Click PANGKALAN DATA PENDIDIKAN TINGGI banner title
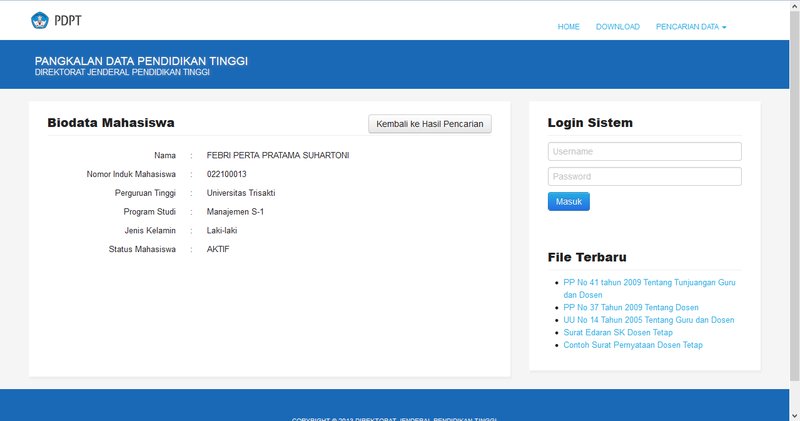Viewport: 800px width, 421px height. pyautogui.click(x=141, y=61)
